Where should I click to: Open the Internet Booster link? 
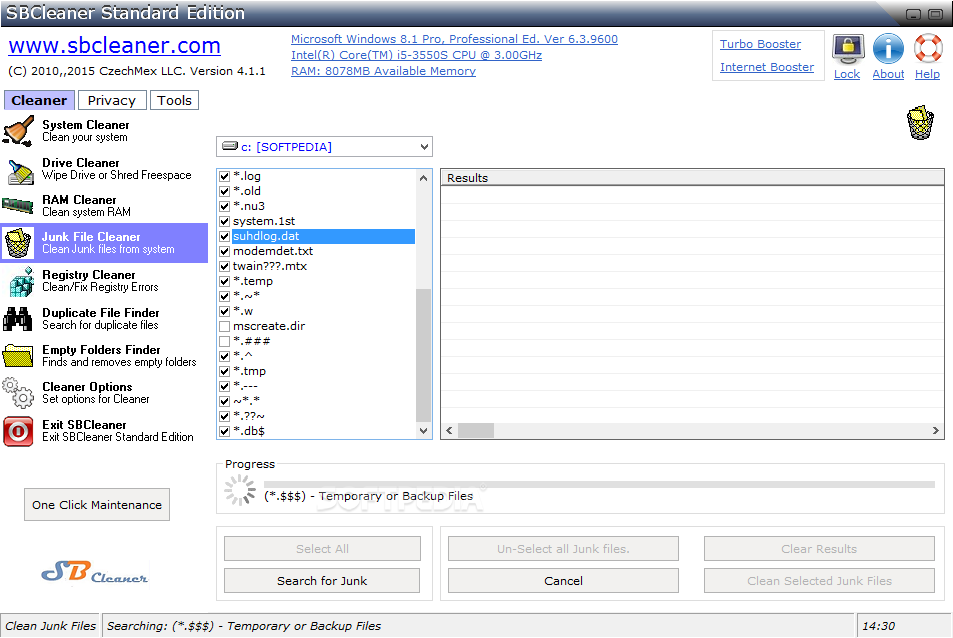[x=767, y=67]
